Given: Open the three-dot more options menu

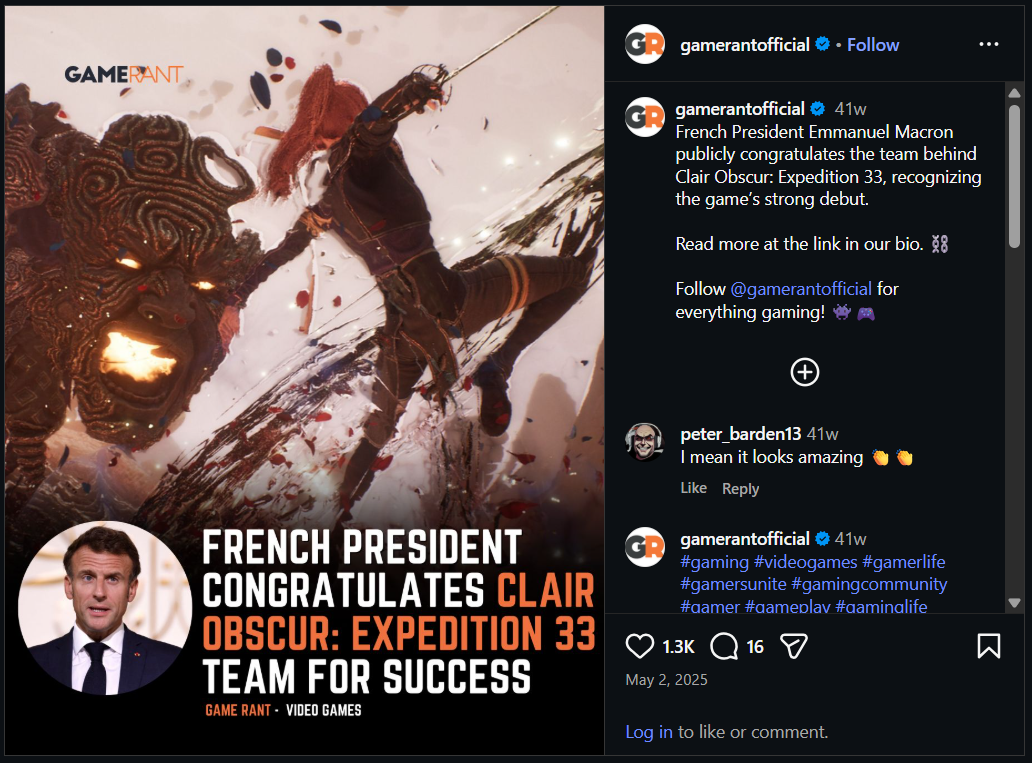Looking at the screenshot, I should click(989, 44).
